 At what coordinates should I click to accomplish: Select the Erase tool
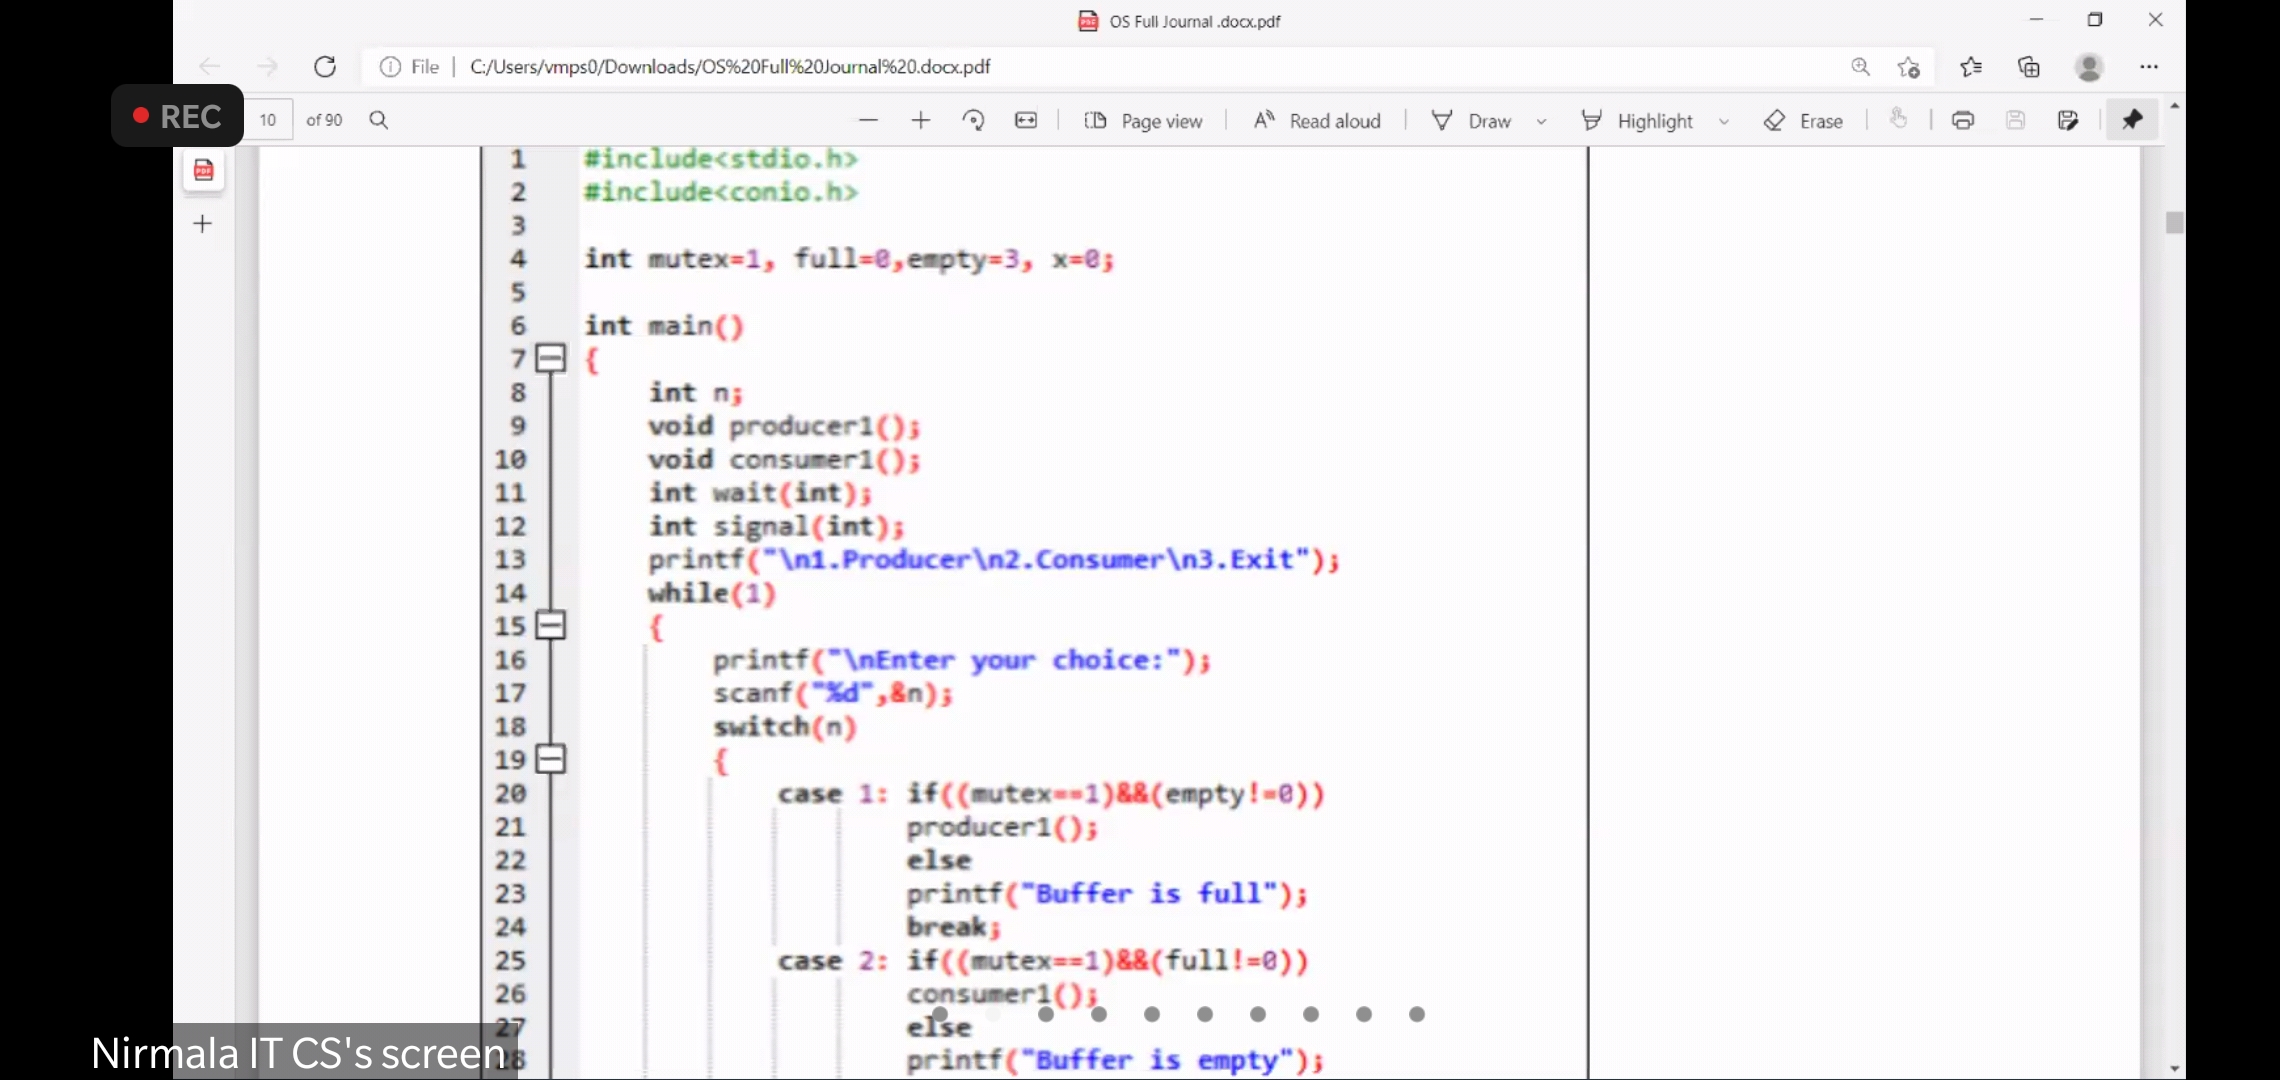(x=1804, y=121)
